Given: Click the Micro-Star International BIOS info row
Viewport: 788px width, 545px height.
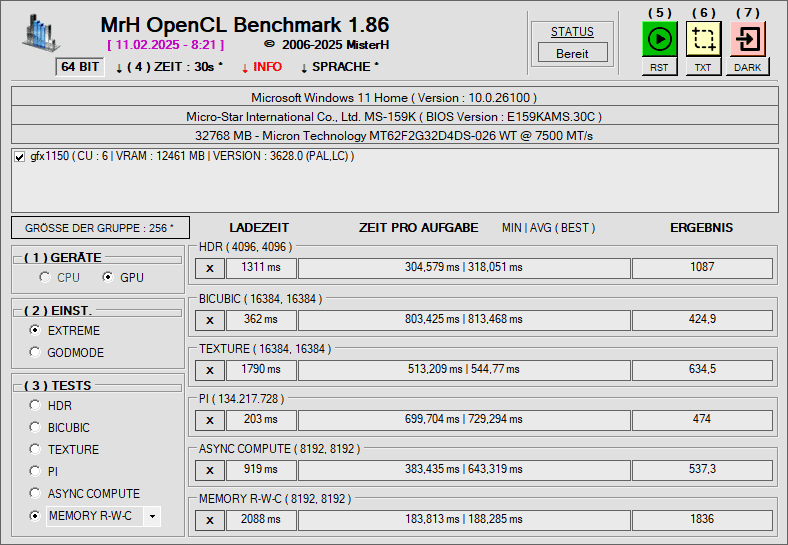Looking at the screenshot, I should (395, 116).
